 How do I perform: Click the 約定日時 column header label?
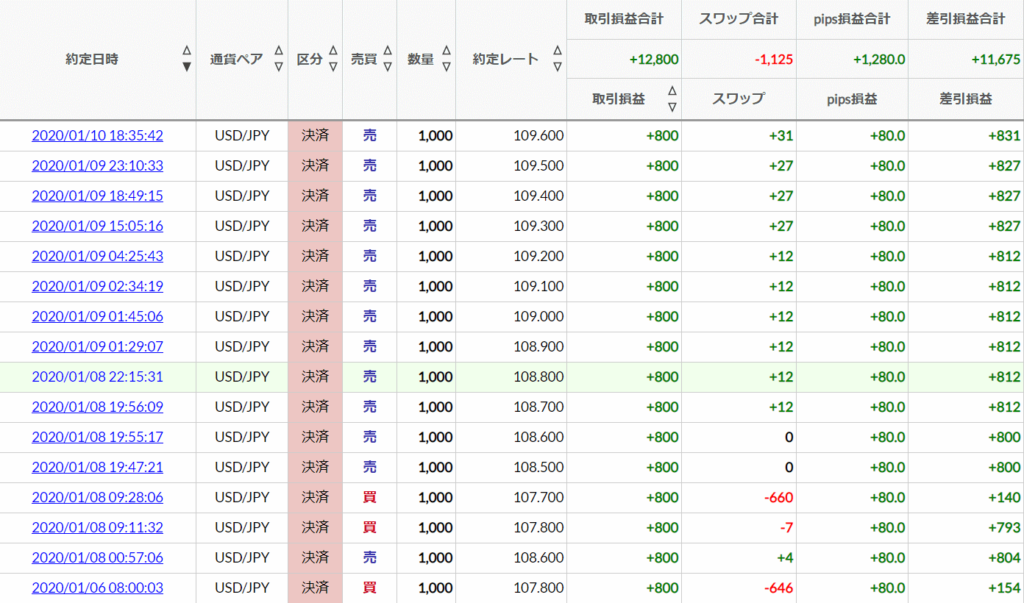pyautogui.click(x=92, y=59)
